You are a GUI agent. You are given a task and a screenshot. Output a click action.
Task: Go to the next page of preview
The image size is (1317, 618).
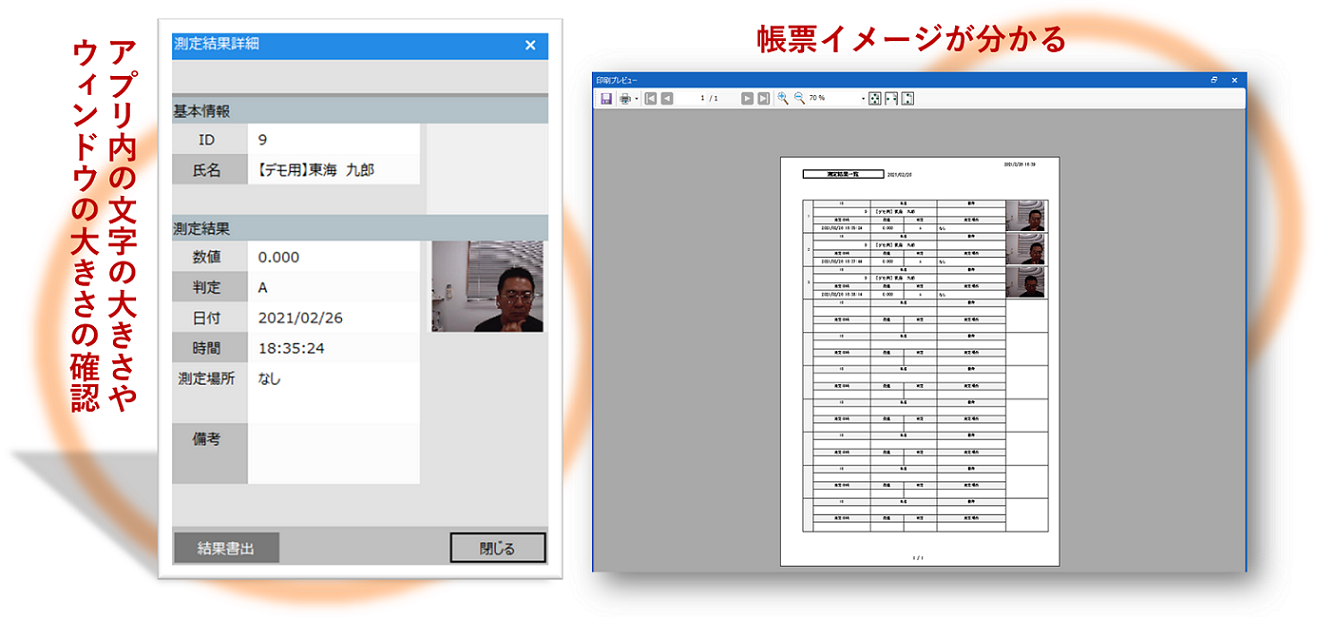(747, 98)
